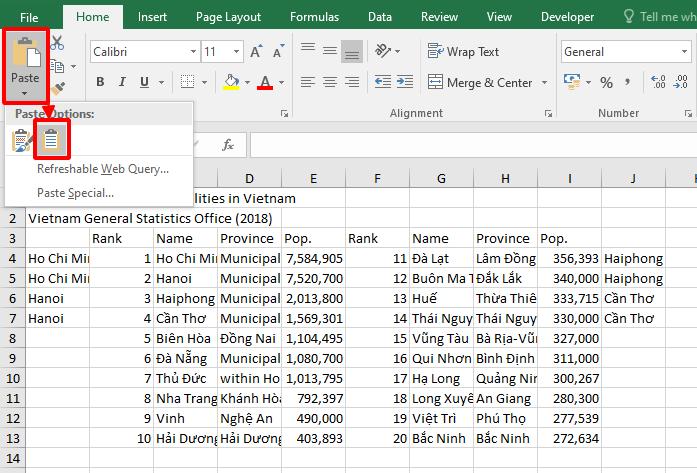The width and height of the screenshot is (697, 473).
Task: Toggle Align Right
Action: (352, 82)
